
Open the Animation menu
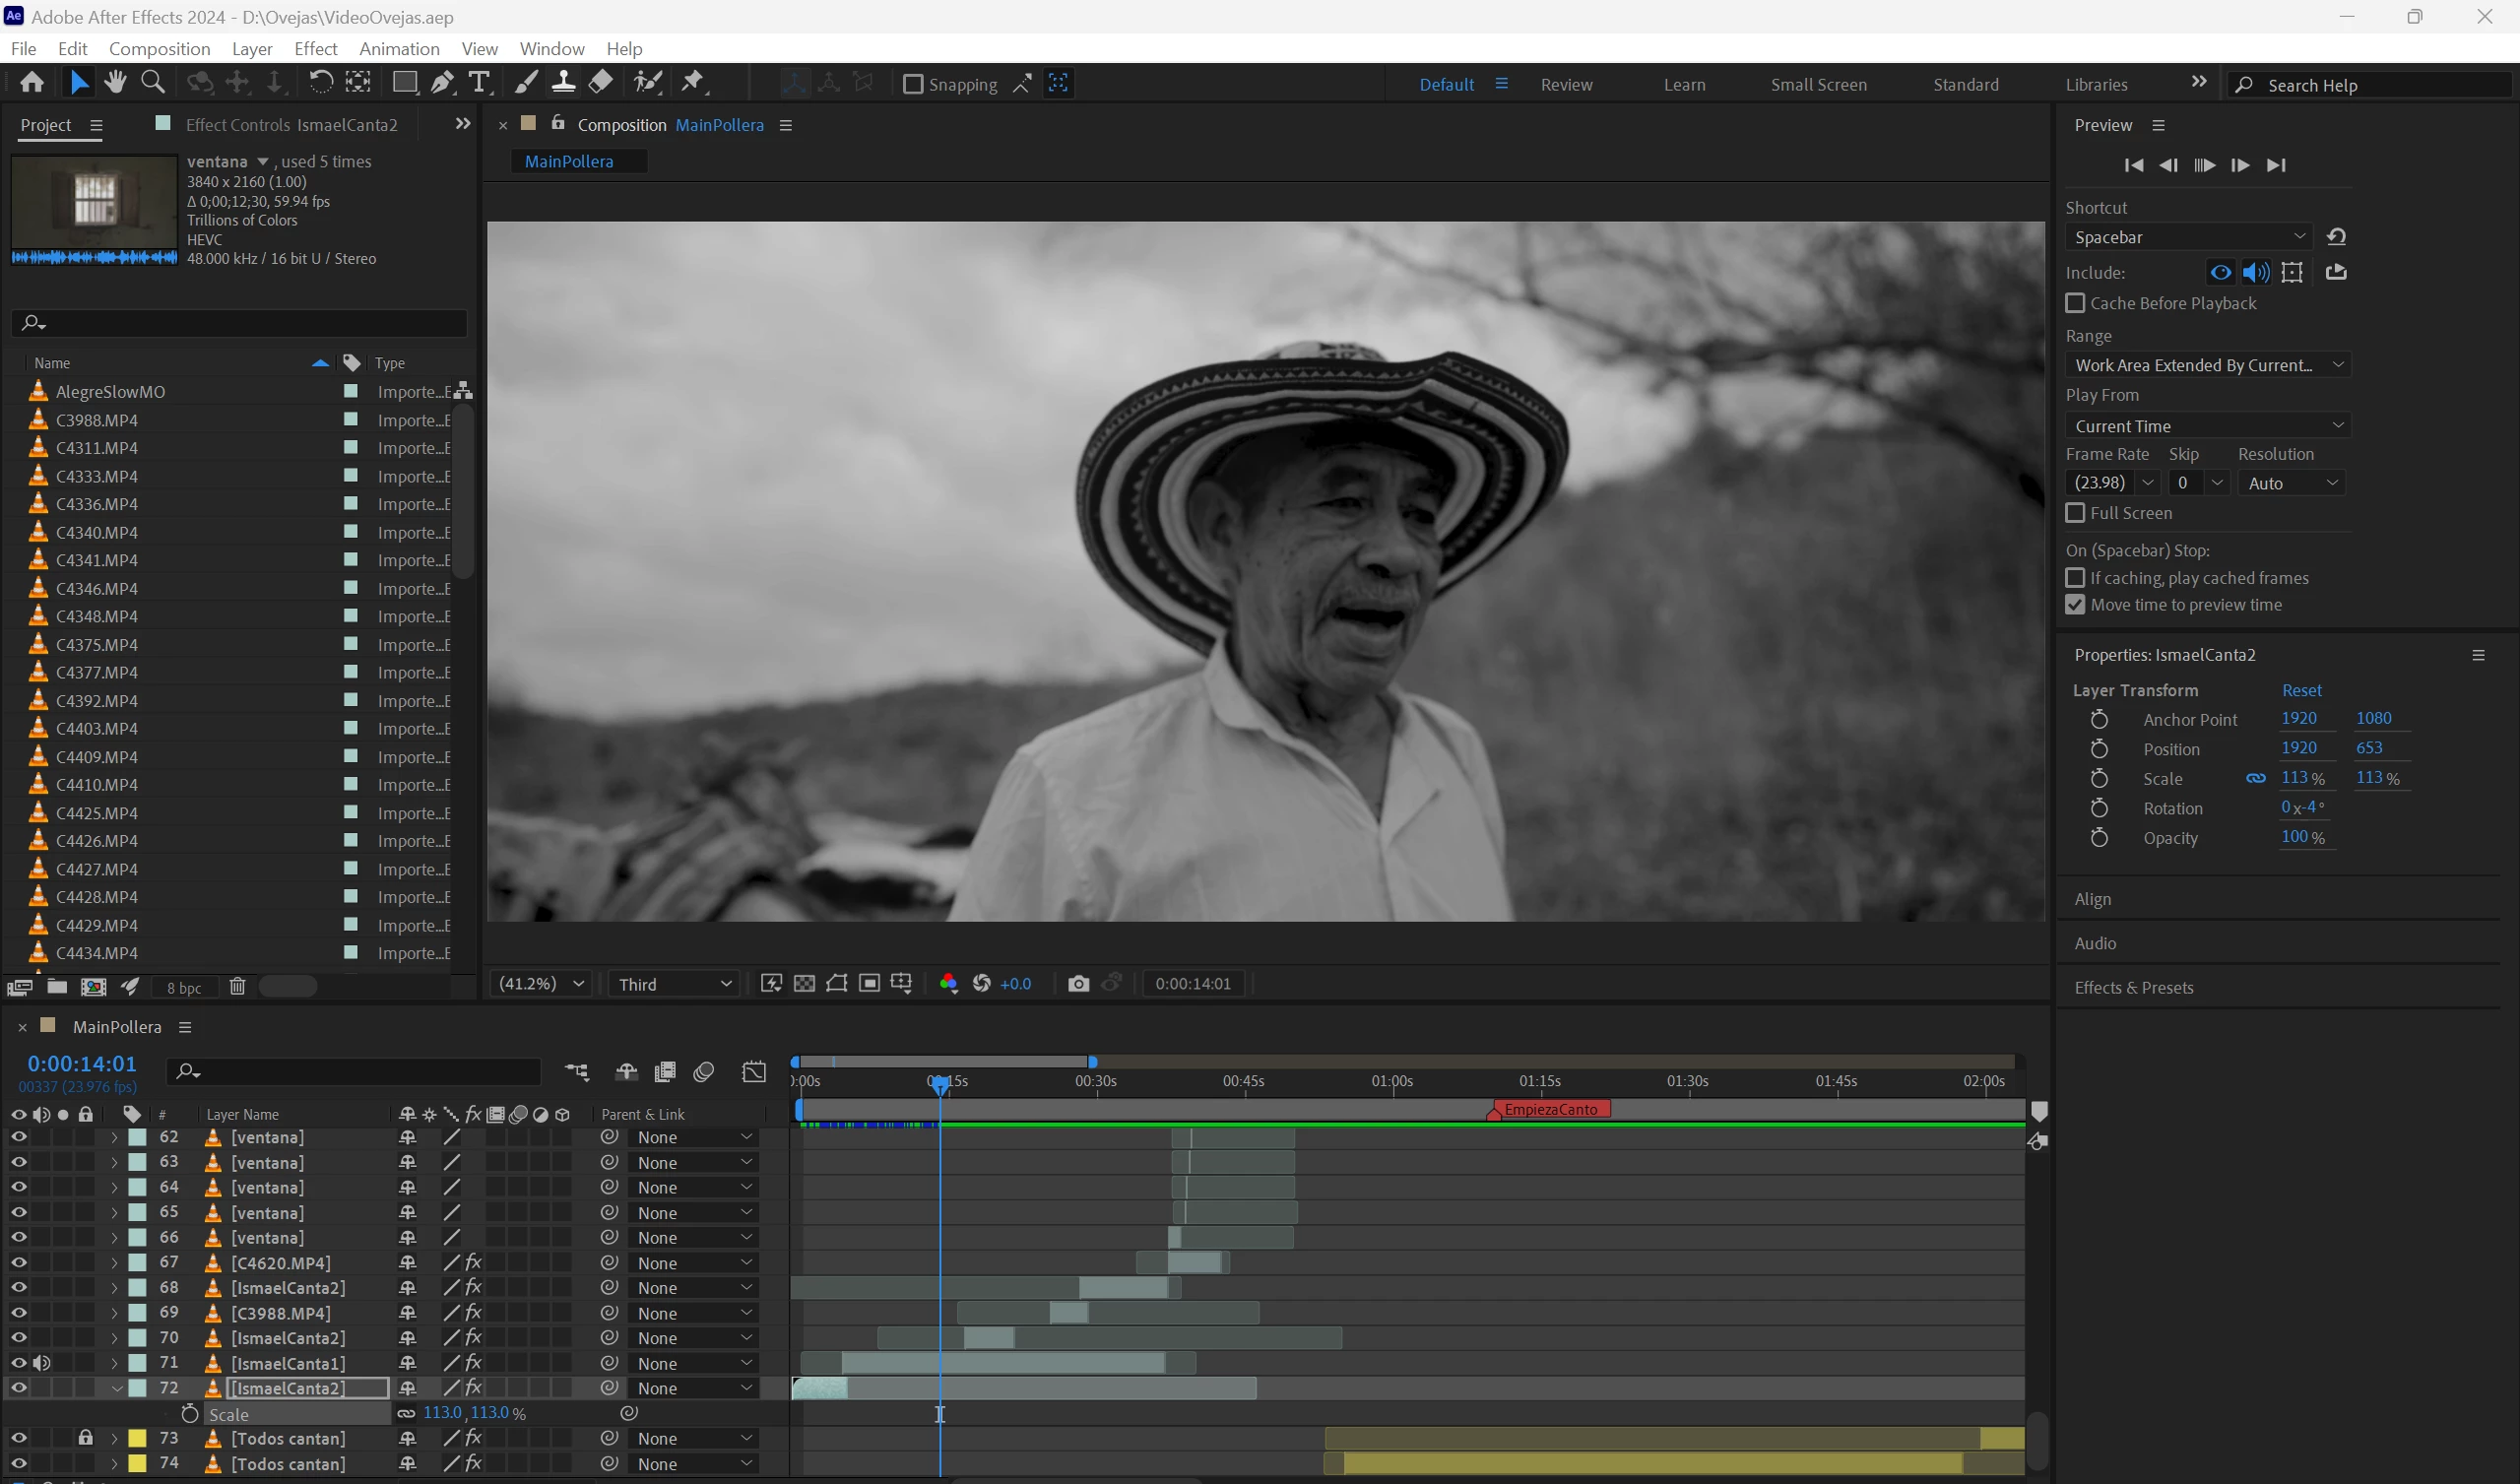(399, 48)
